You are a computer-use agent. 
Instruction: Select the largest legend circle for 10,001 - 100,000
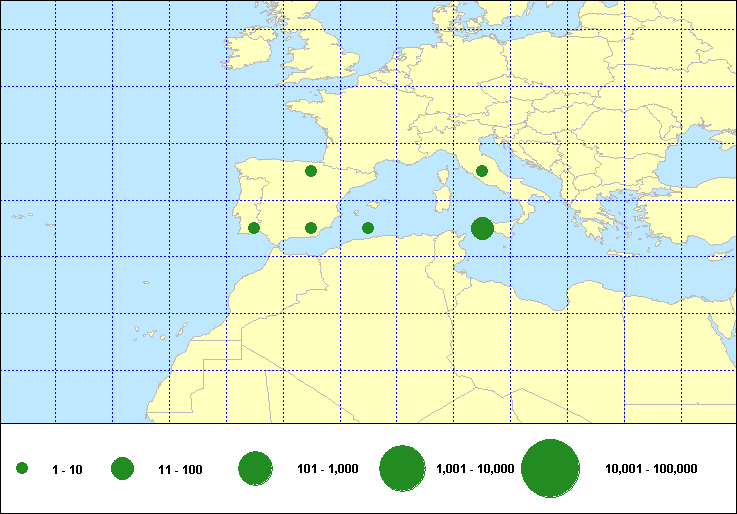pos(551,469)
